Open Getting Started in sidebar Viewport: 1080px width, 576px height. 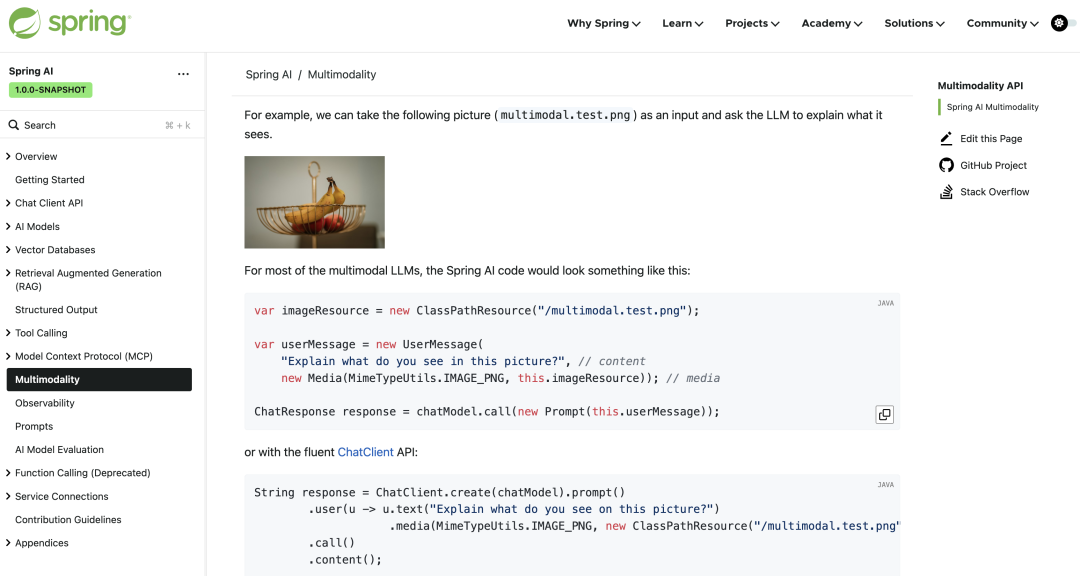[x=50, y=180]
